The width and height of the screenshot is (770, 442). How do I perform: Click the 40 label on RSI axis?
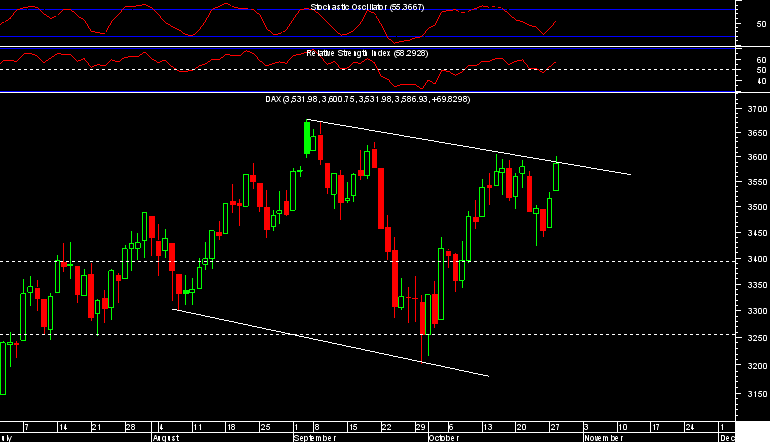(761, 81)
